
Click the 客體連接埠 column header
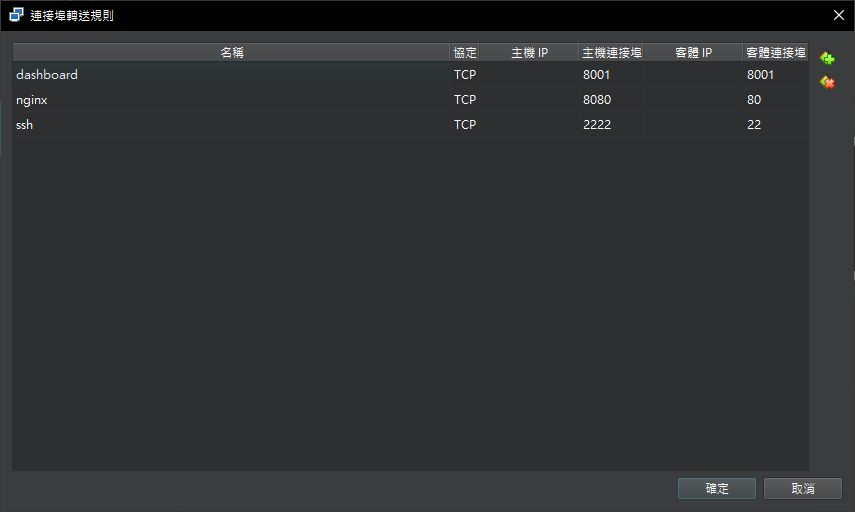[775, 52]
